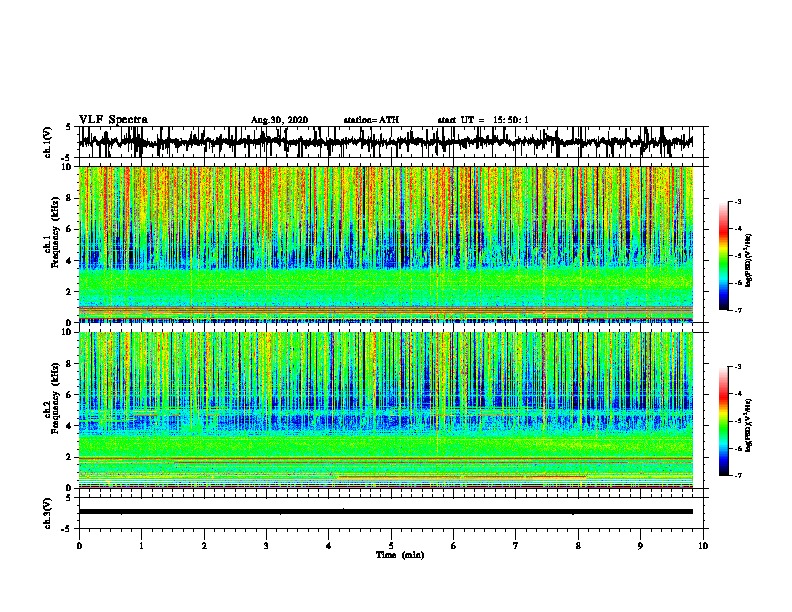Click time axis tick label "10"
The height and width of the screenshot is (612, 792).
pos(703,546)
